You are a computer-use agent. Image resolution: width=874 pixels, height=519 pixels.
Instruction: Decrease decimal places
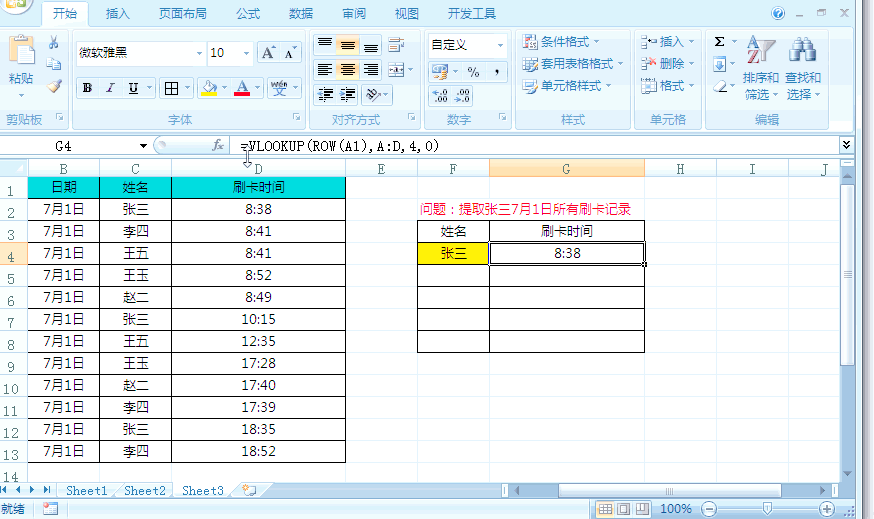click(x=462, y=95)
